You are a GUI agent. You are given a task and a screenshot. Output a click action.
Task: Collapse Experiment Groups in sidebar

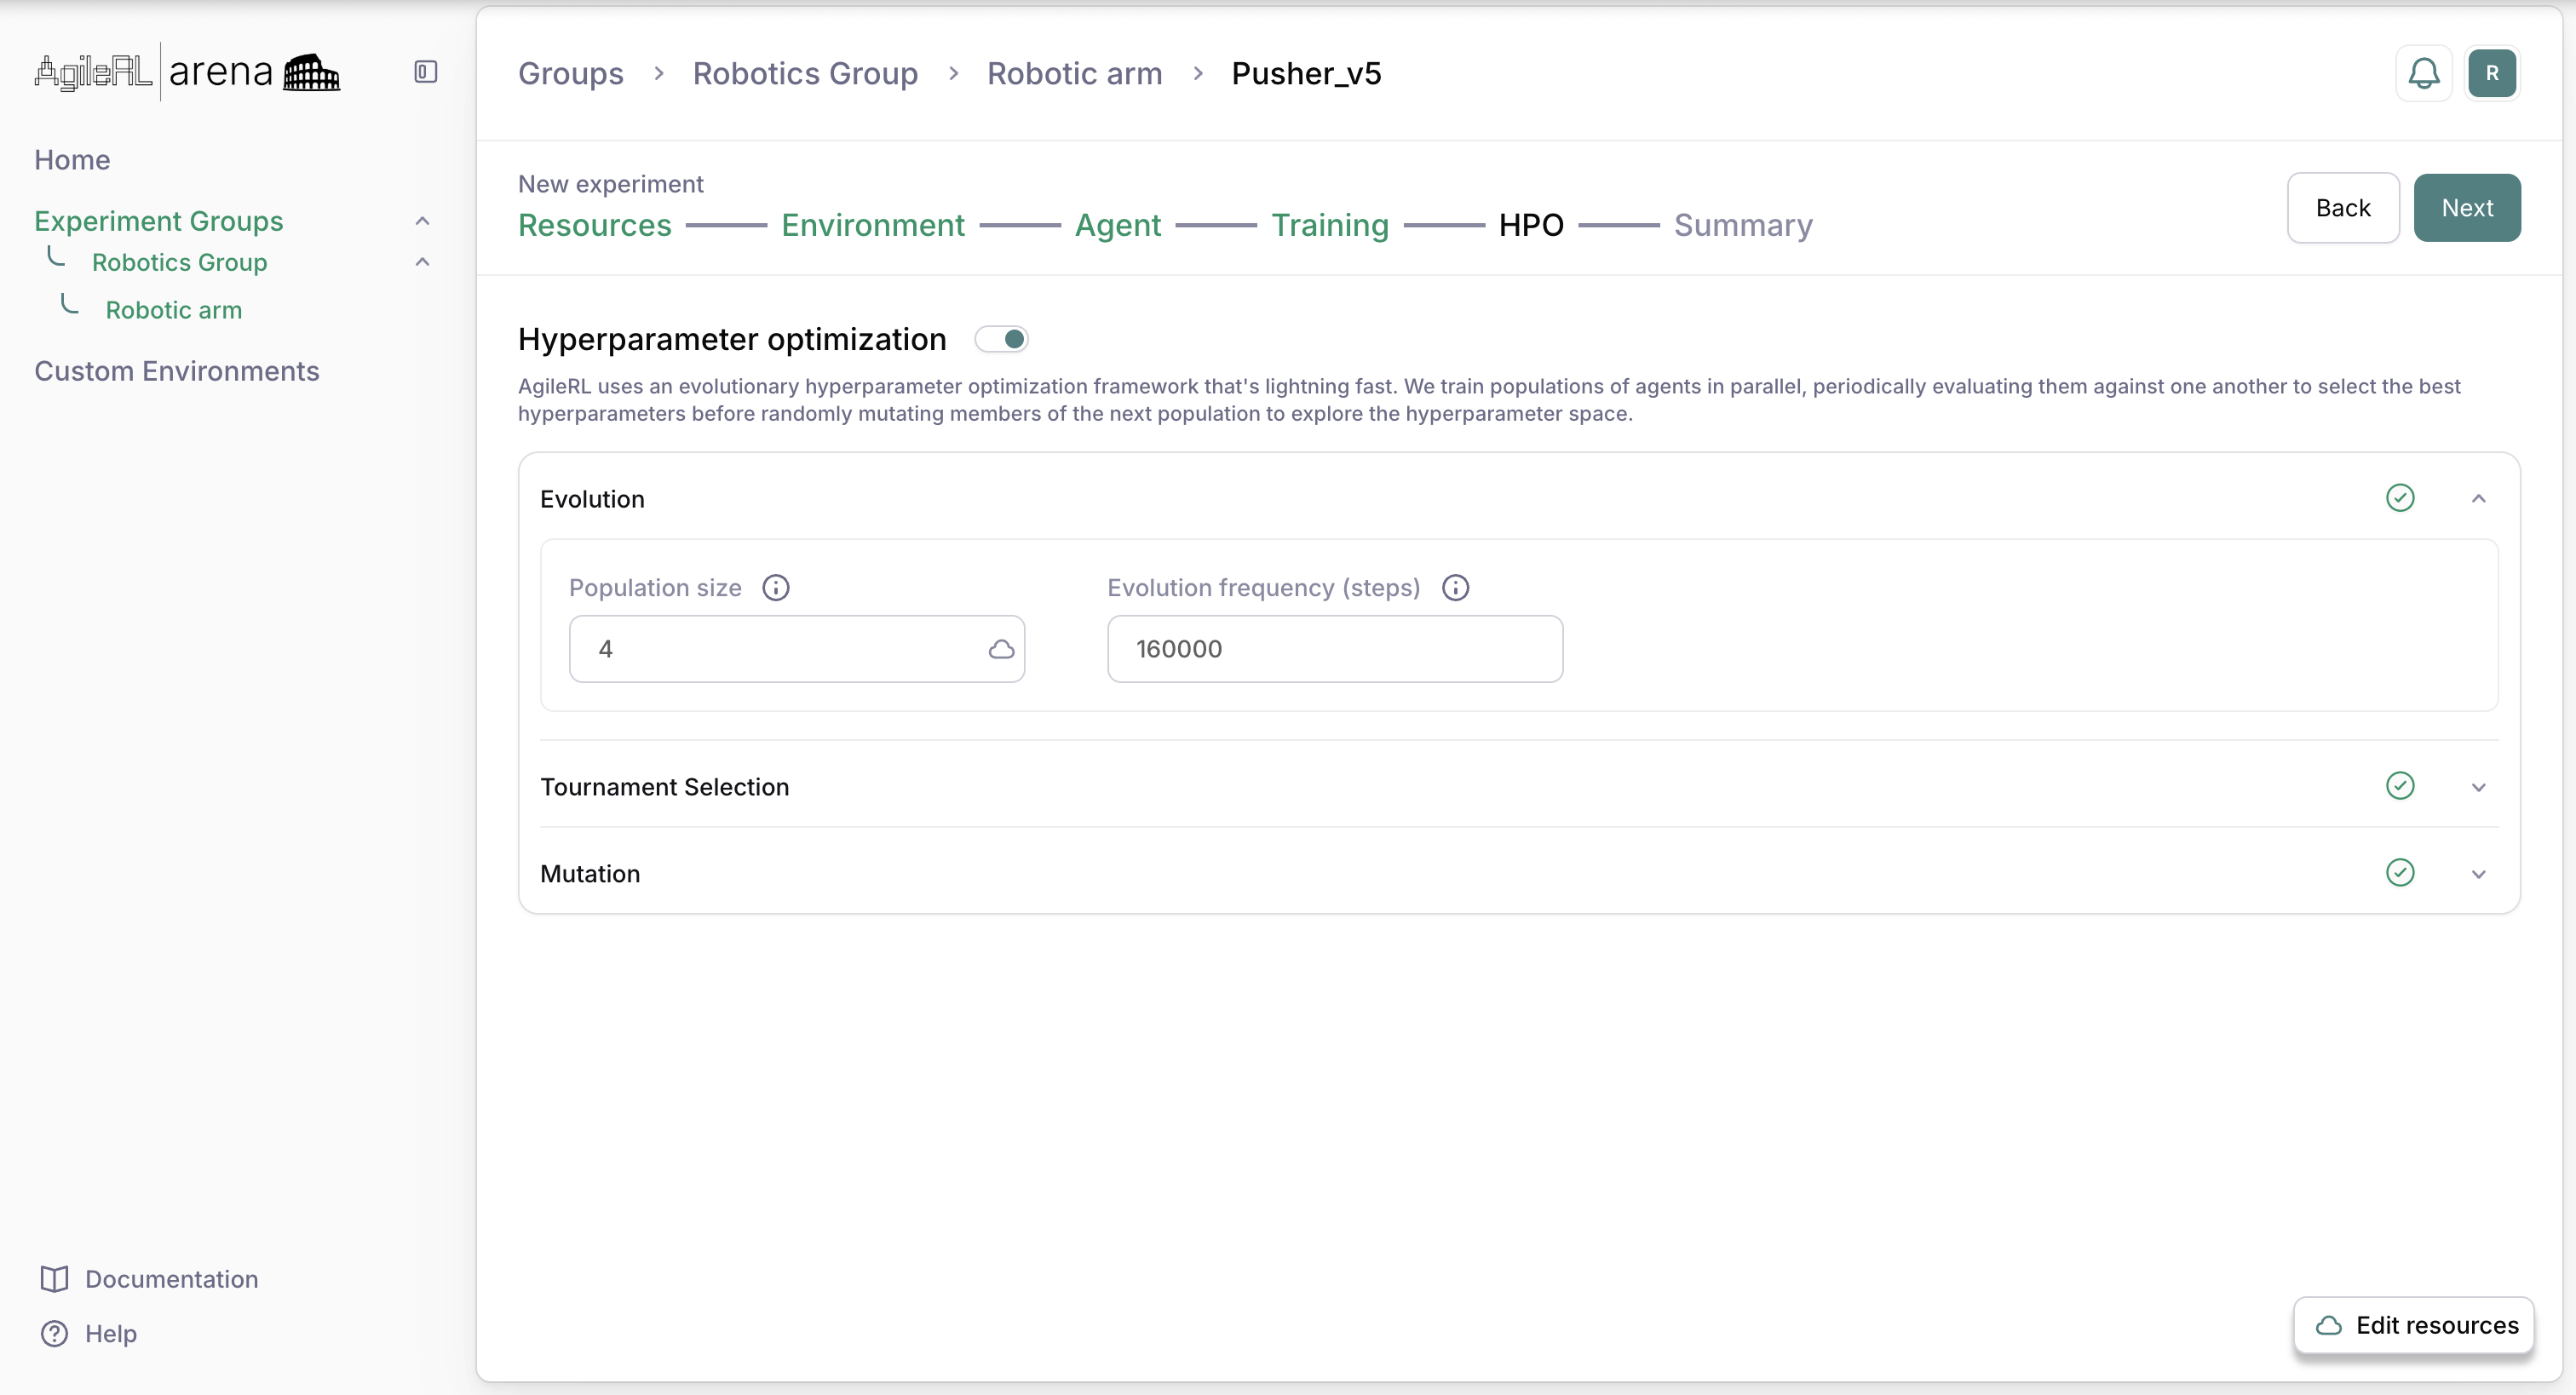point(422,221)
